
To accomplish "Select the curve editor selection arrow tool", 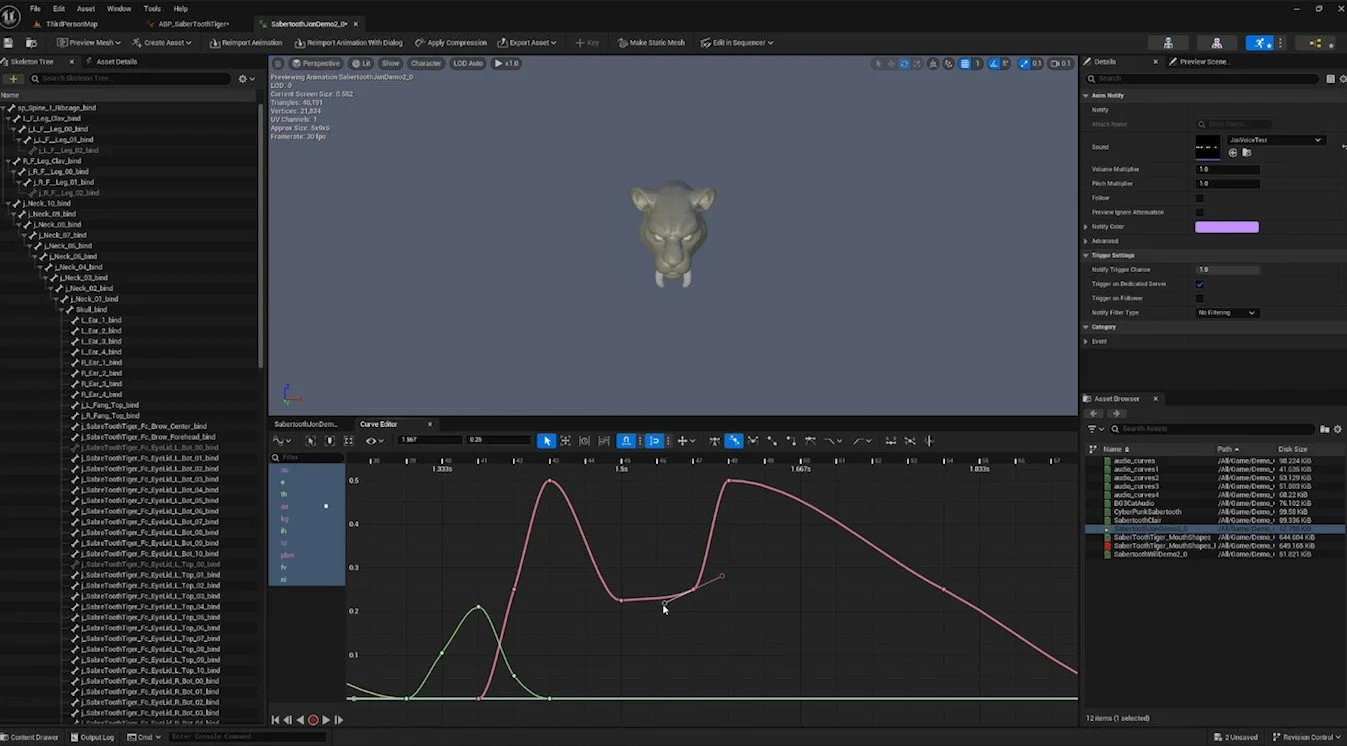I will pyautogui.click(x=546, y=441).
